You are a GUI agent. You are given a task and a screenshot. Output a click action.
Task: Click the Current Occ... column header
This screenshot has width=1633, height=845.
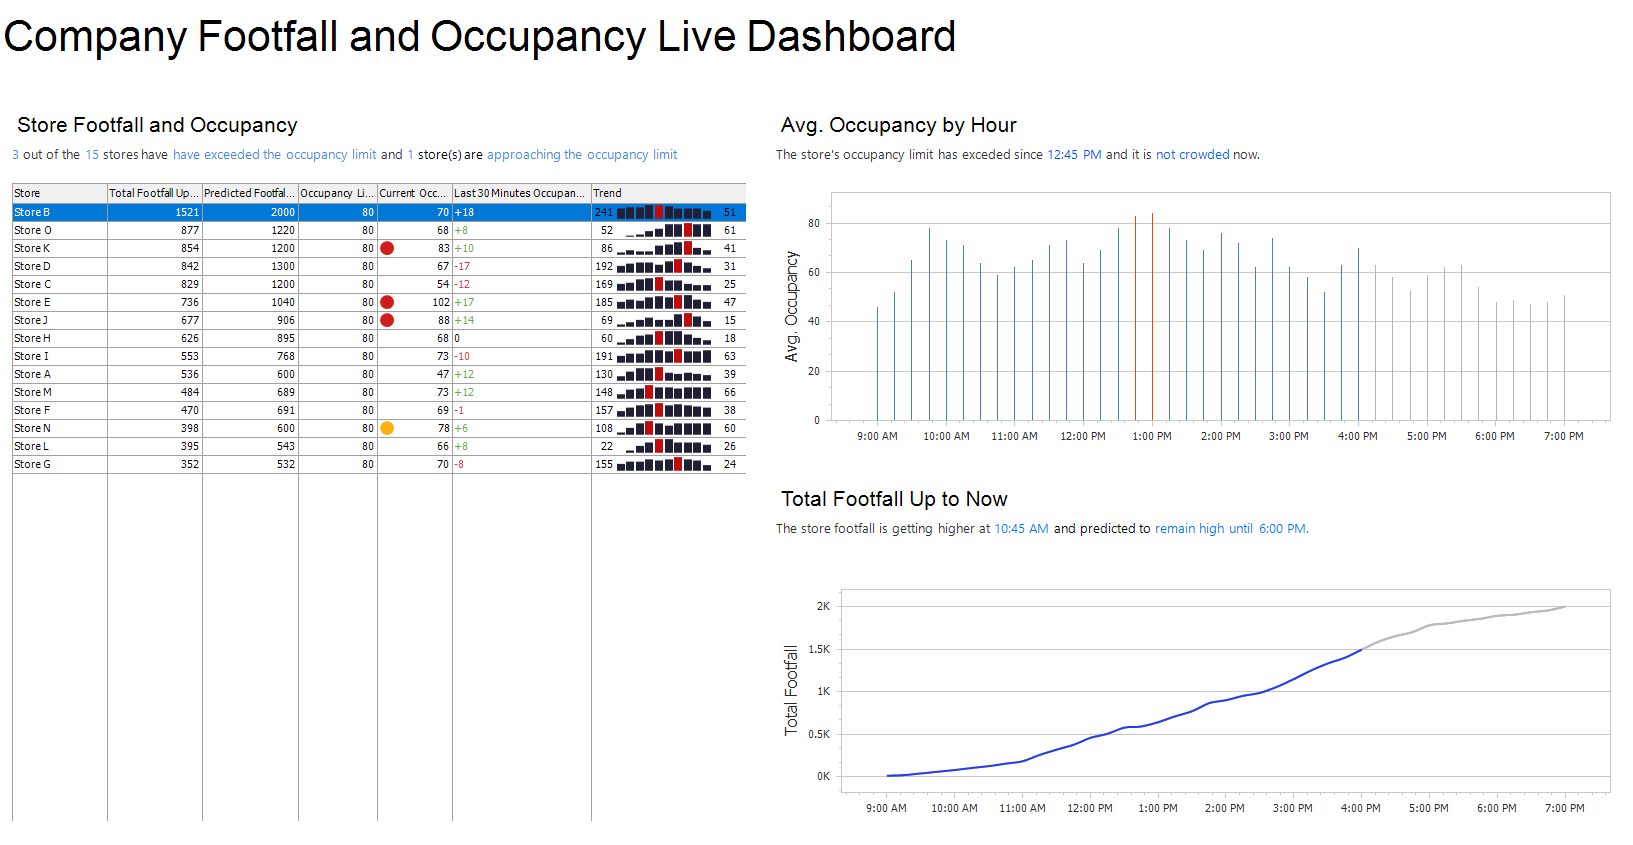click(414, 193)
